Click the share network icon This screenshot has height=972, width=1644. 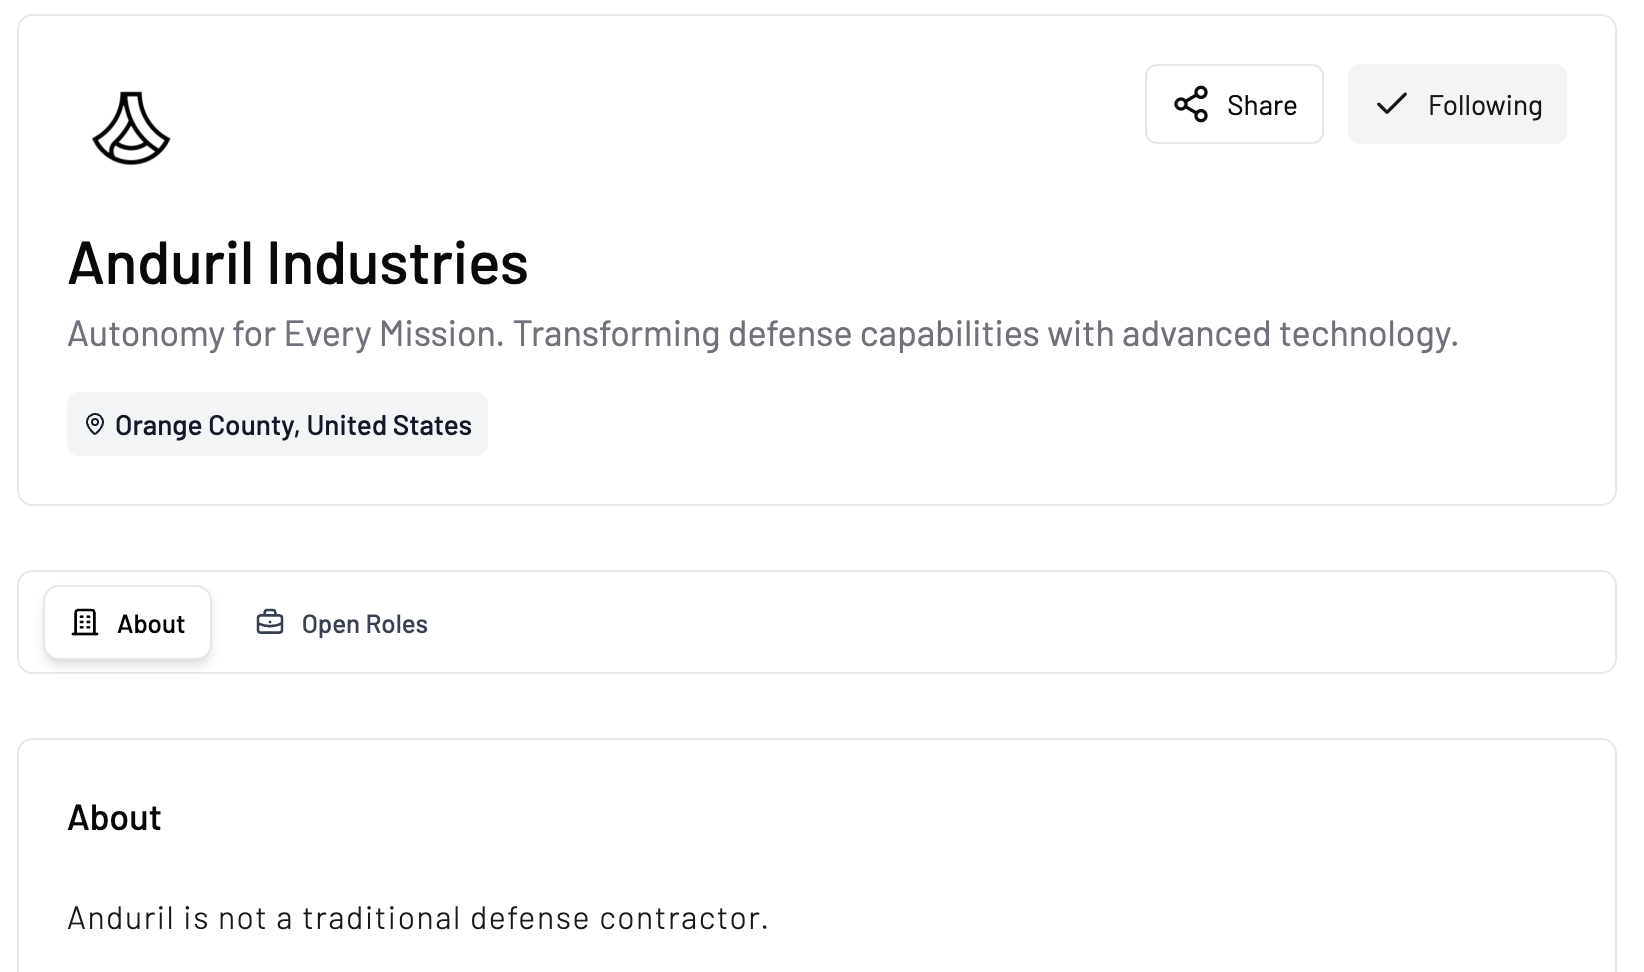click(x=1190, y=105)
